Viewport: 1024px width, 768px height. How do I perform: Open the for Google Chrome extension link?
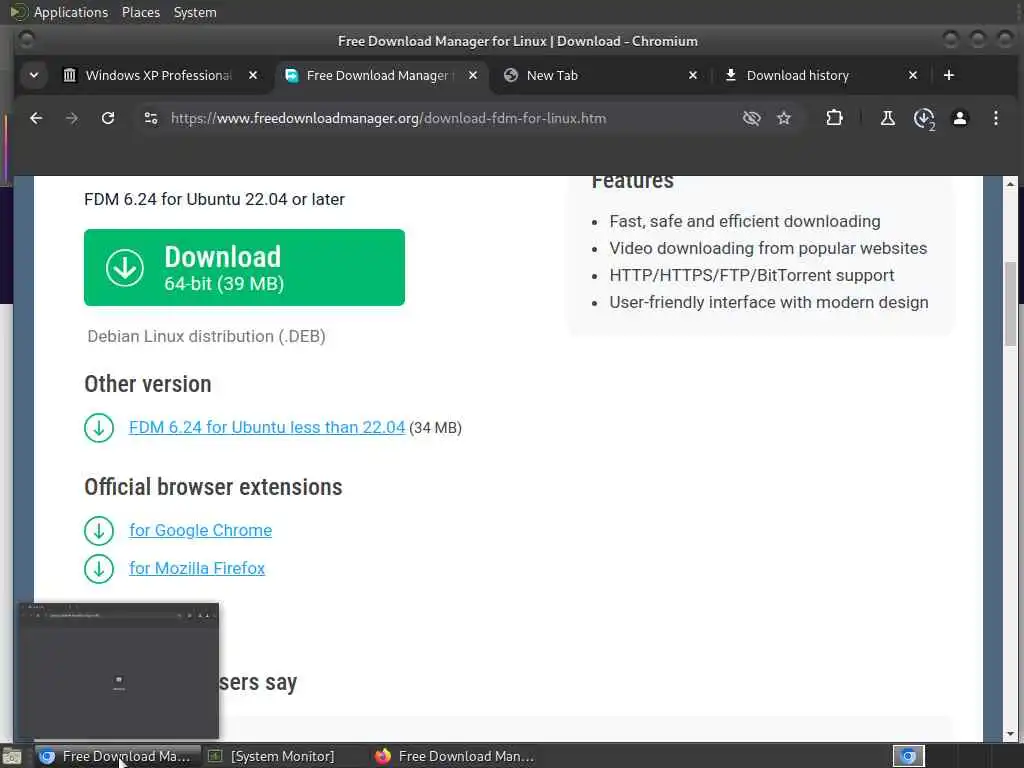[200, 530]
